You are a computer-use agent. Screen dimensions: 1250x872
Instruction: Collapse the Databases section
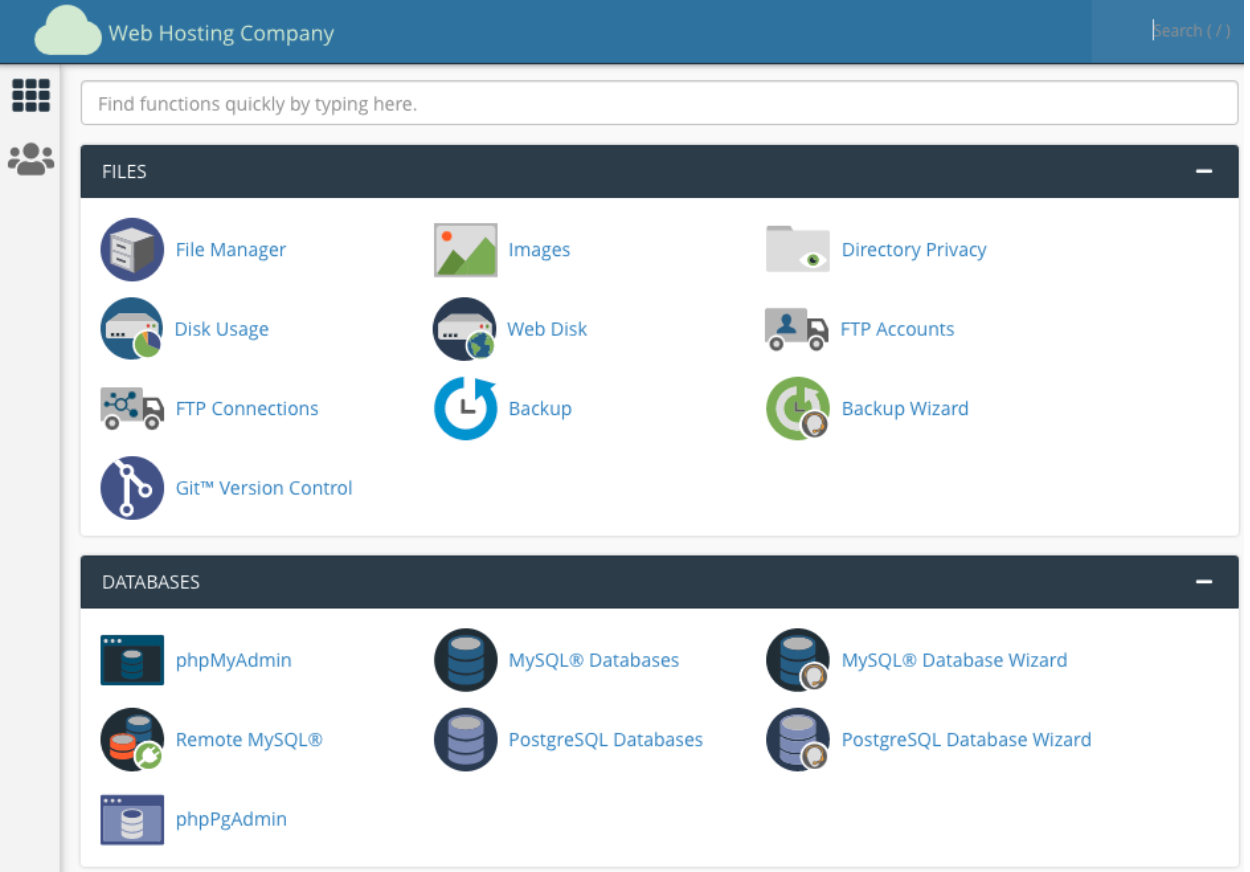(1204, 582)
